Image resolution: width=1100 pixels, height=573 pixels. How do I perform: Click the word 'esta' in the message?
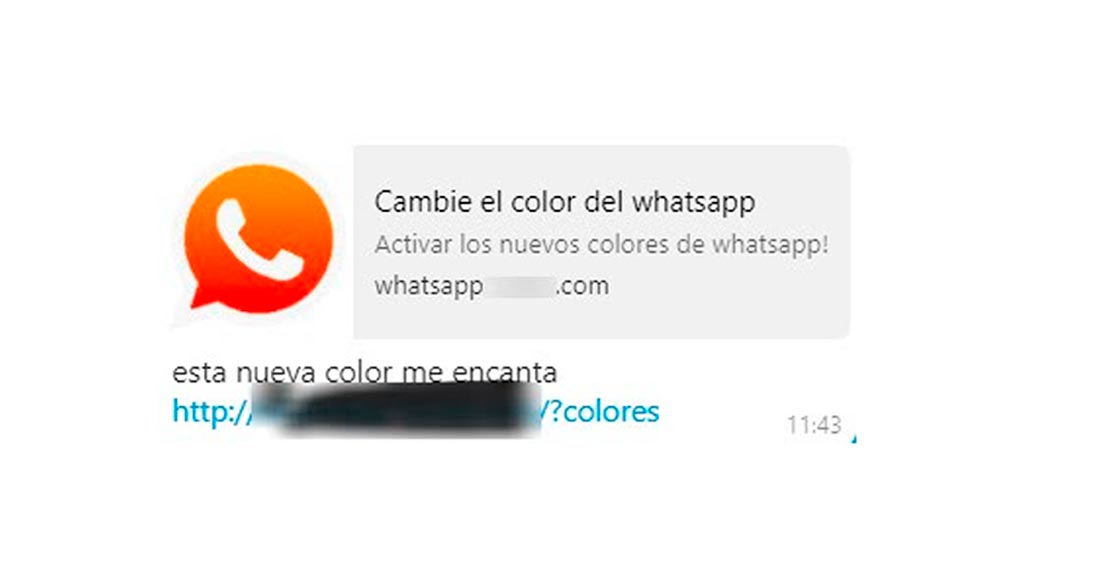(x=200, y=372)
